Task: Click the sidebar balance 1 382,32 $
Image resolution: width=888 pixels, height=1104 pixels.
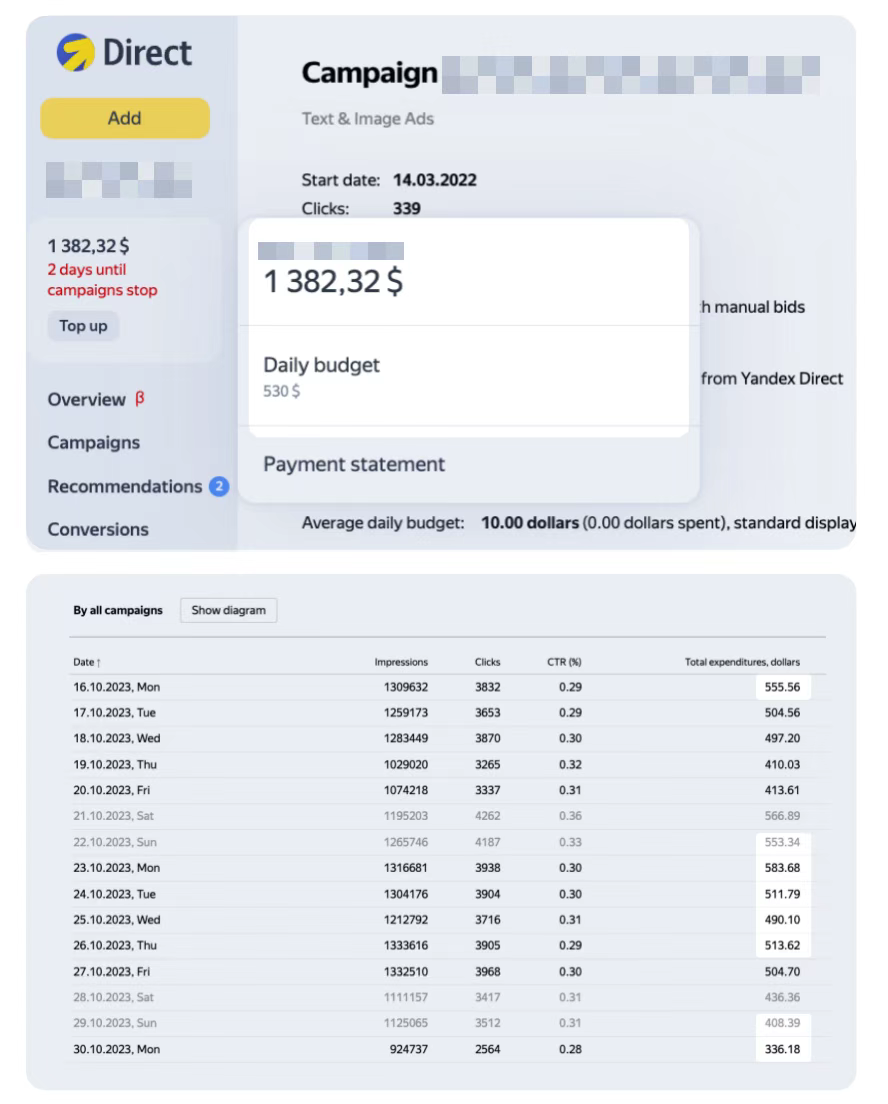Action: tap(88, 246)
